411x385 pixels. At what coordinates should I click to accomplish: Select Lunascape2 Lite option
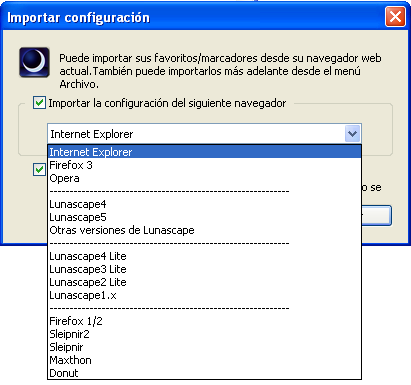point(204,282)
